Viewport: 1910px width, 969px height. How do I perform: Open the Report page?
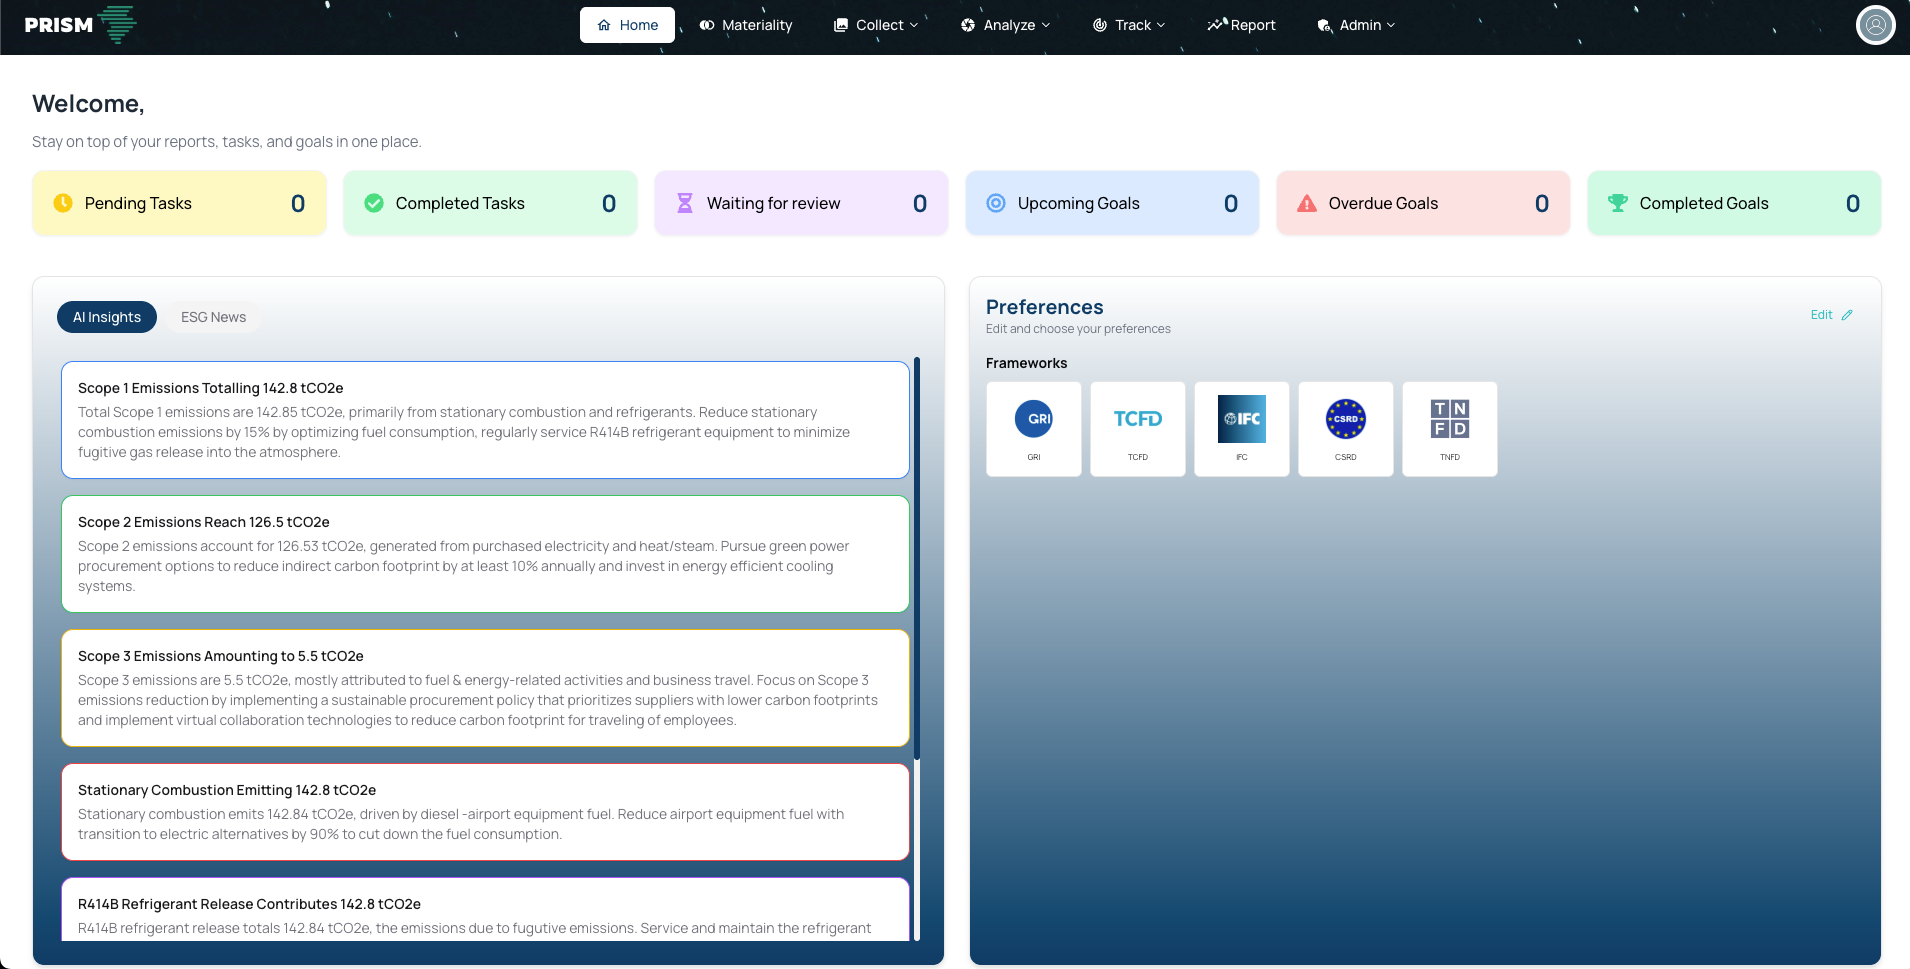[x=1241, y=25]
